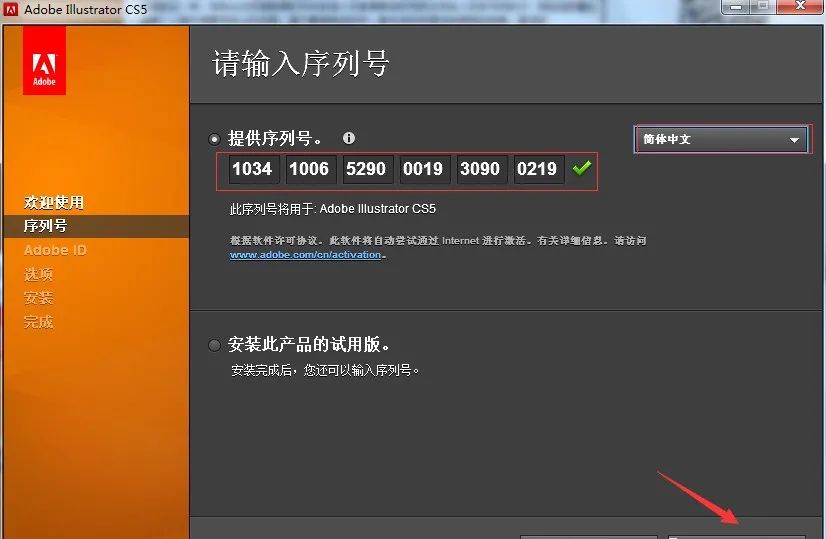
Task: Click the 请输入序列号 heading text
Action: pos(300,64)
